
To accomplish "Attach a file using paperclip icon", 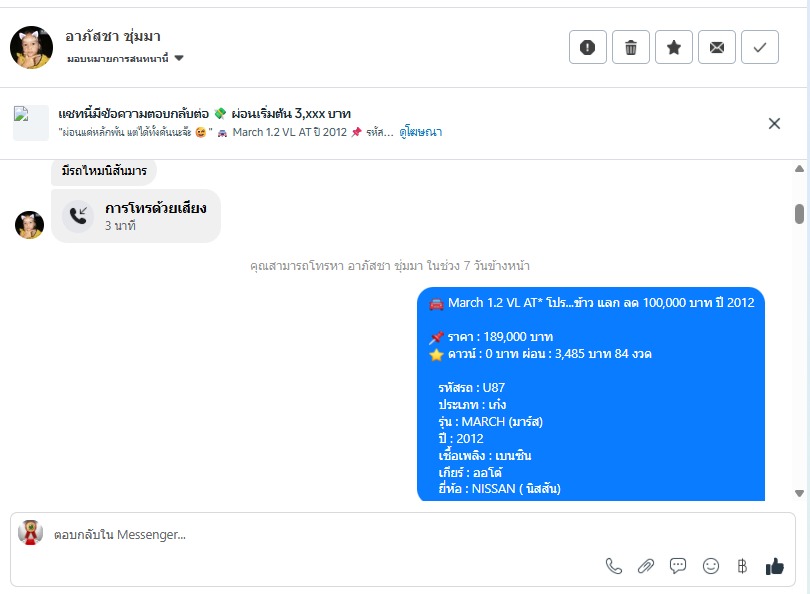I will tap(646, 566).
